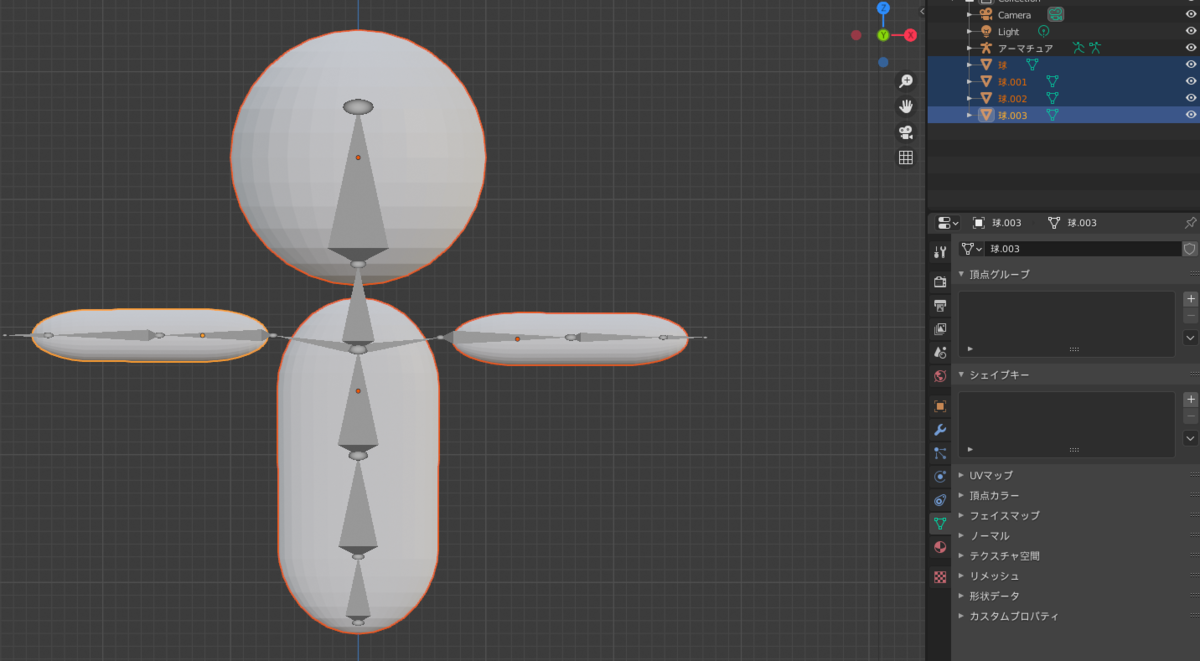This screenshot has height=661, width=1200.
Task: Toggle visibility of 球.003 object
Action: click(x=1190, y=115)
